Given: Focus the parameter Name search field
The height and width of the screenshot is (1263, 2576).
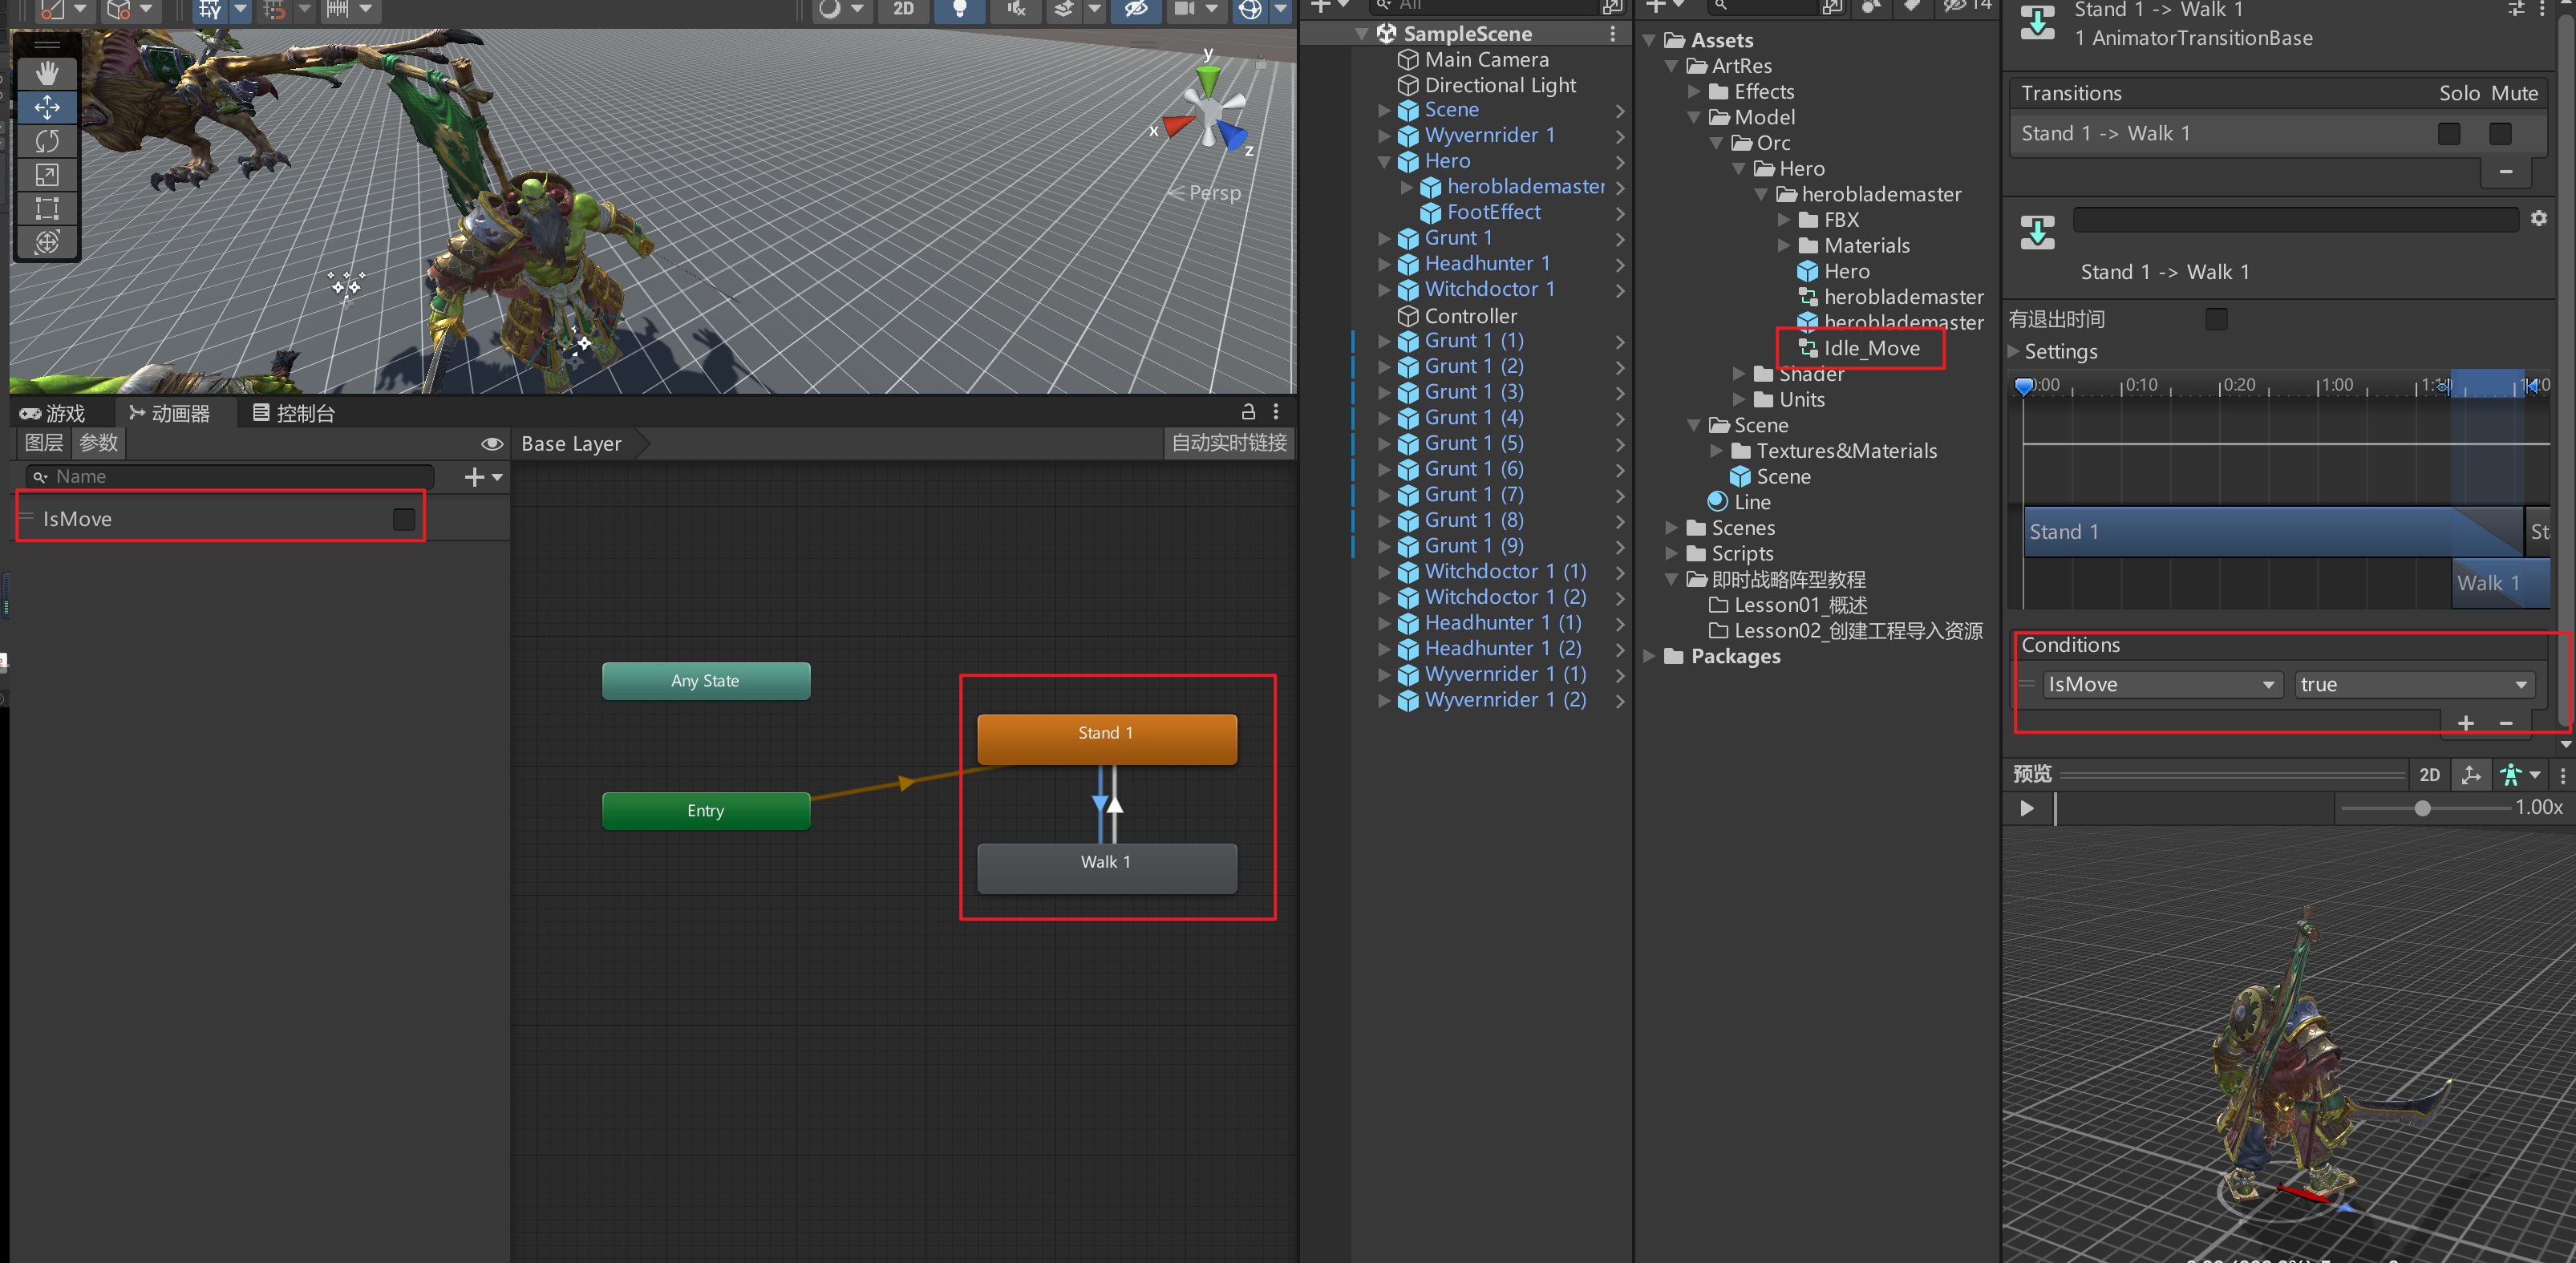Looking at the screenshot, I should [x=230, y=476].
